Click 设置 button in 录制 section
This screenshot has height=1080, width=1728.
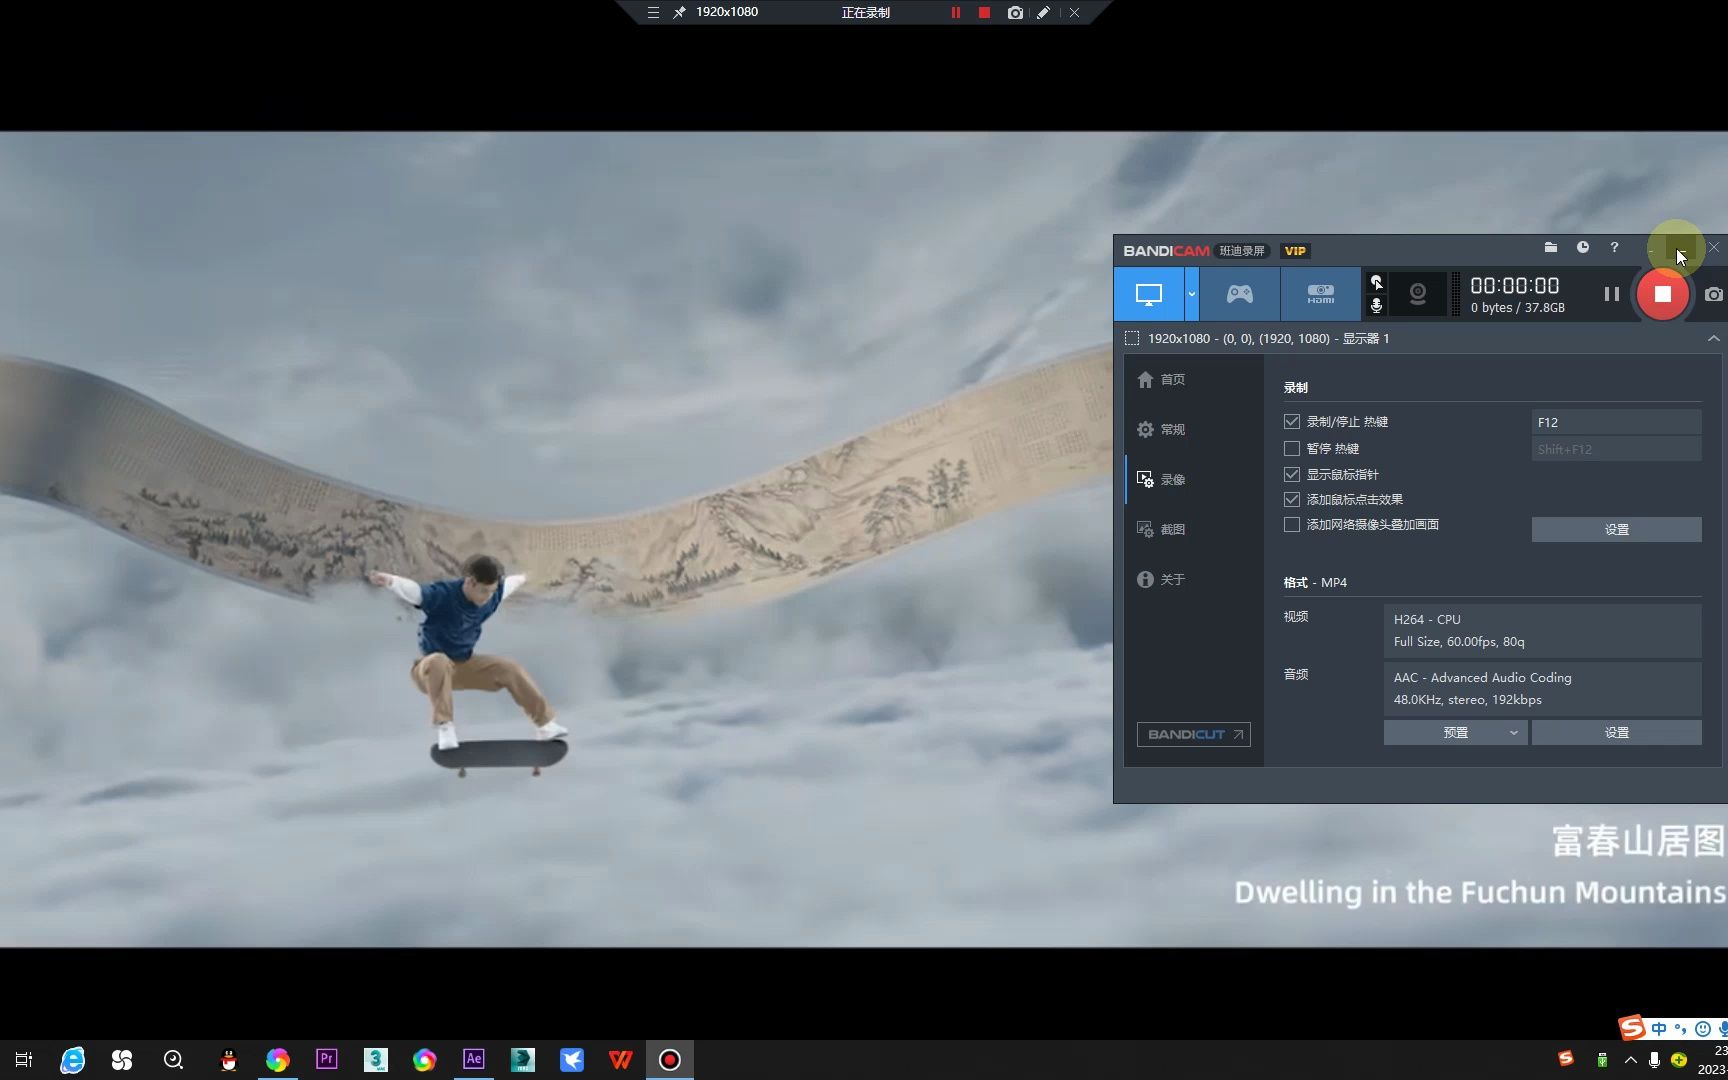1616,530
